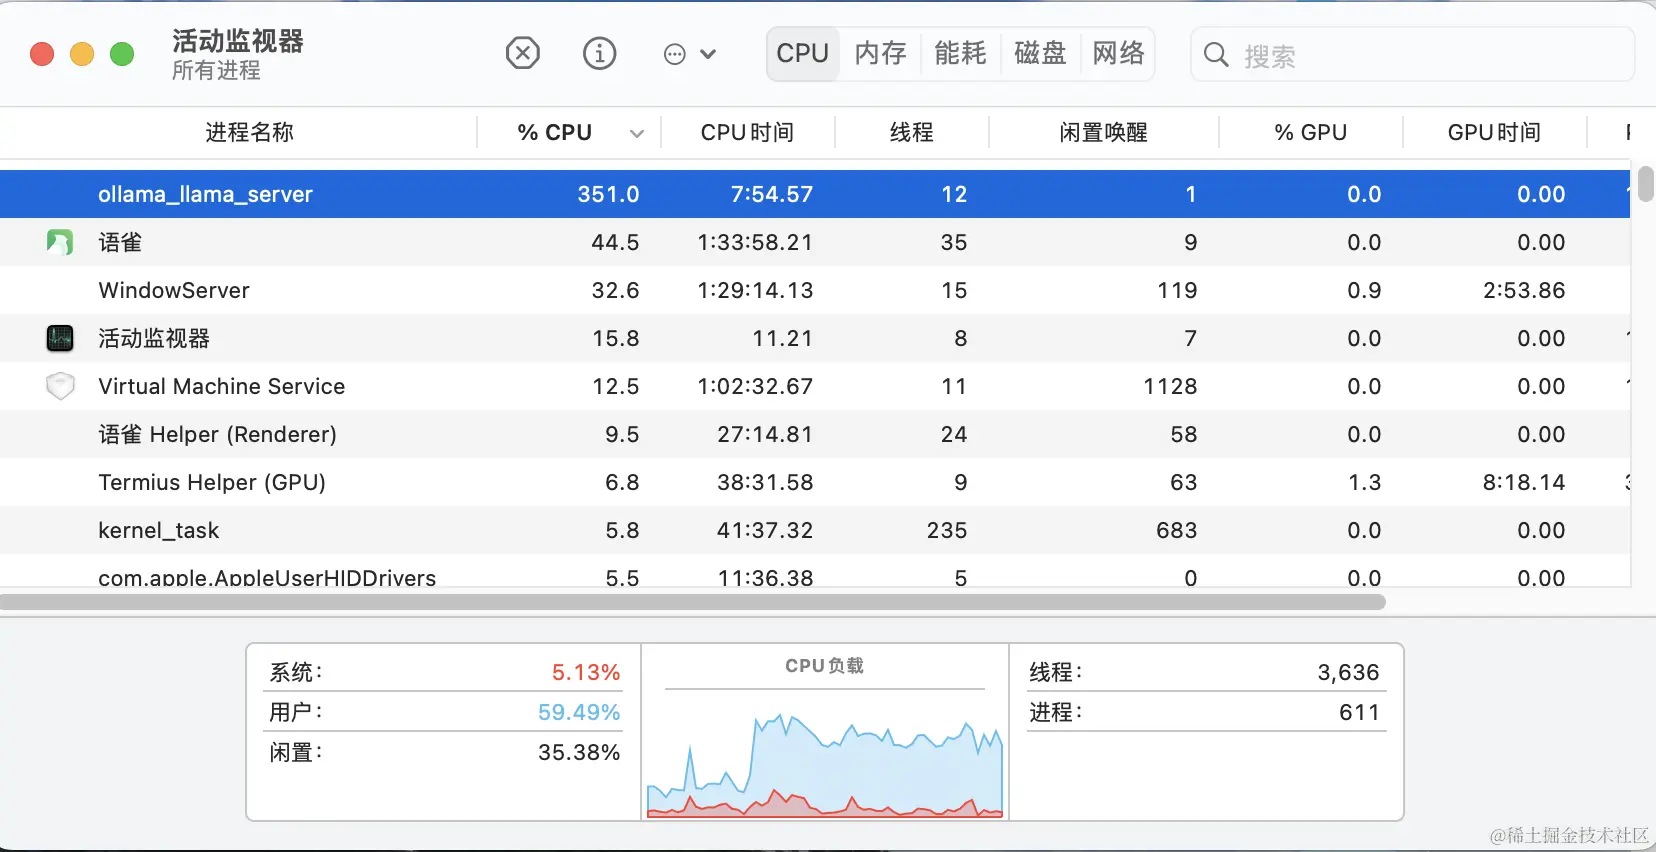Sort by CPU时间 column header
The width and height of the screenshot is (1656, 852).
coord(747,132)
